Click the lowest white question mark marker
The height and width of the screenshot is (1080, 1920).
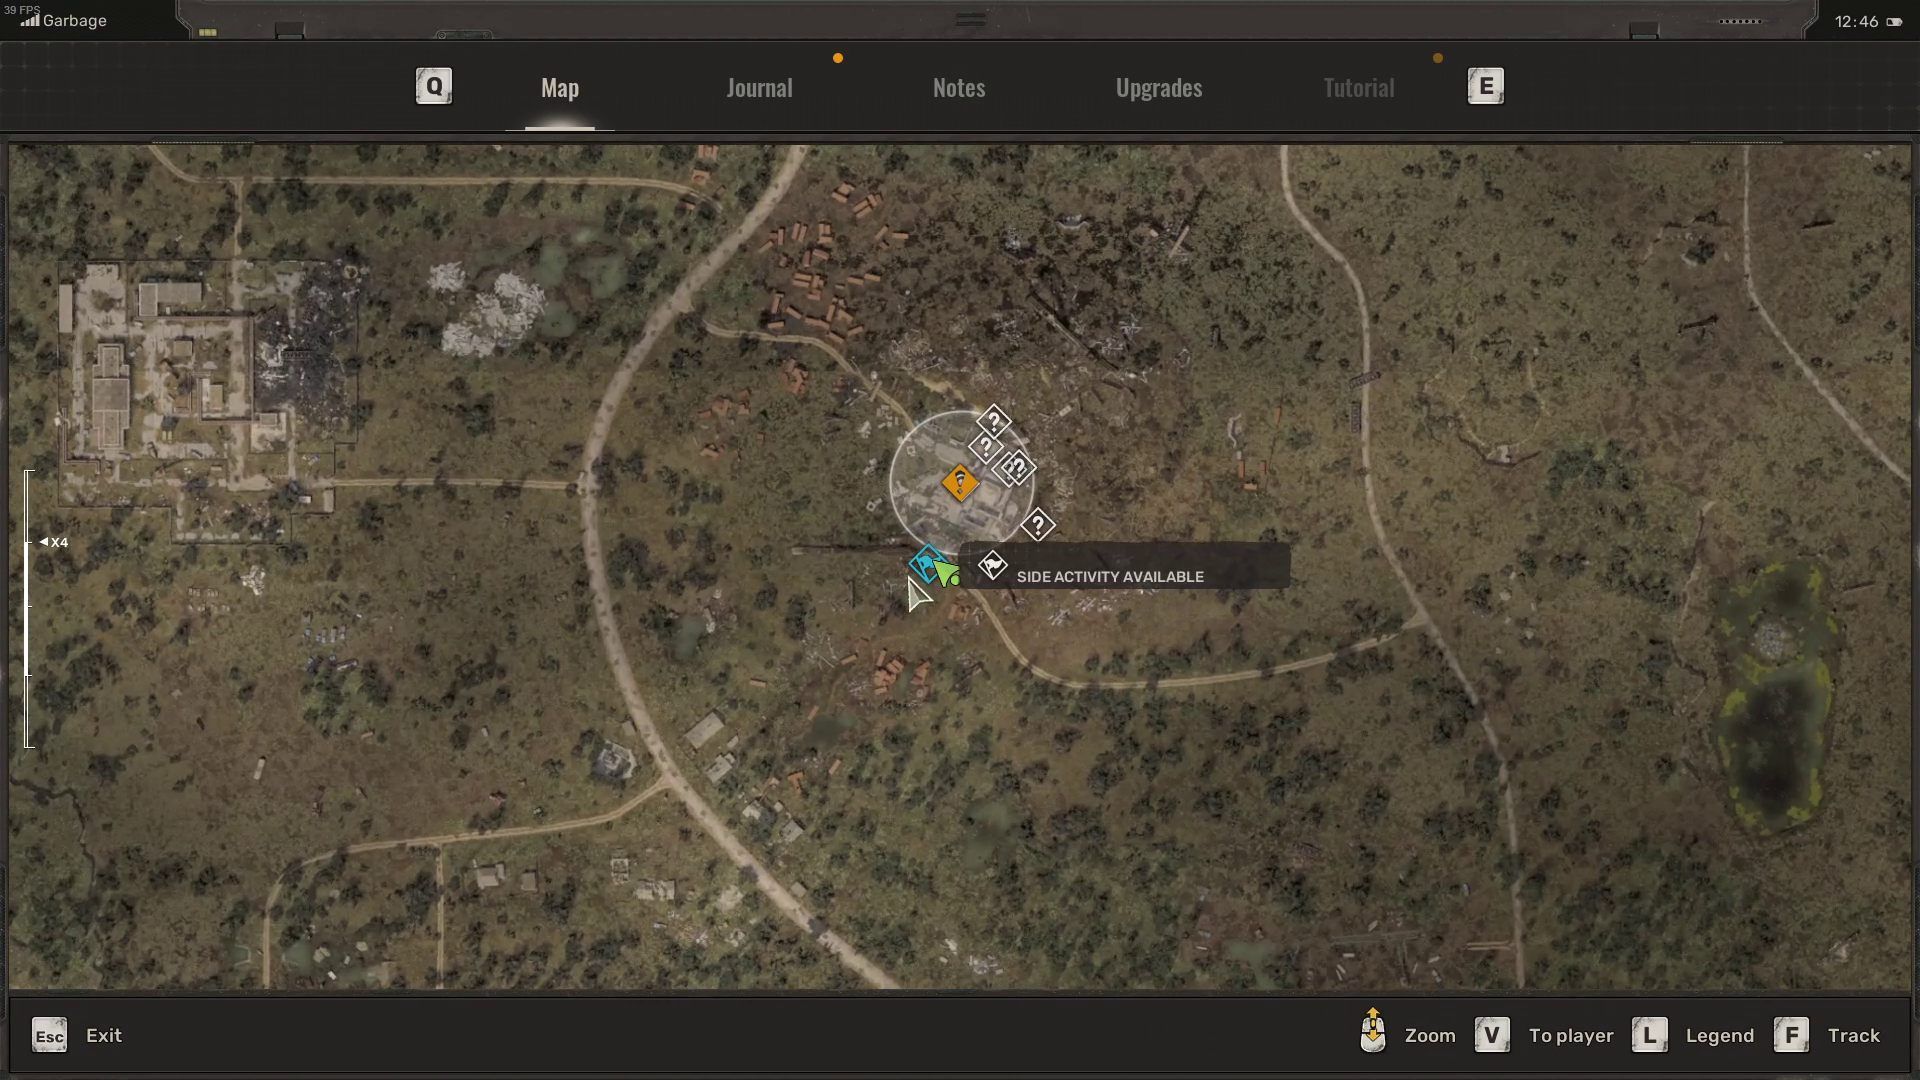click(1038, 524)
